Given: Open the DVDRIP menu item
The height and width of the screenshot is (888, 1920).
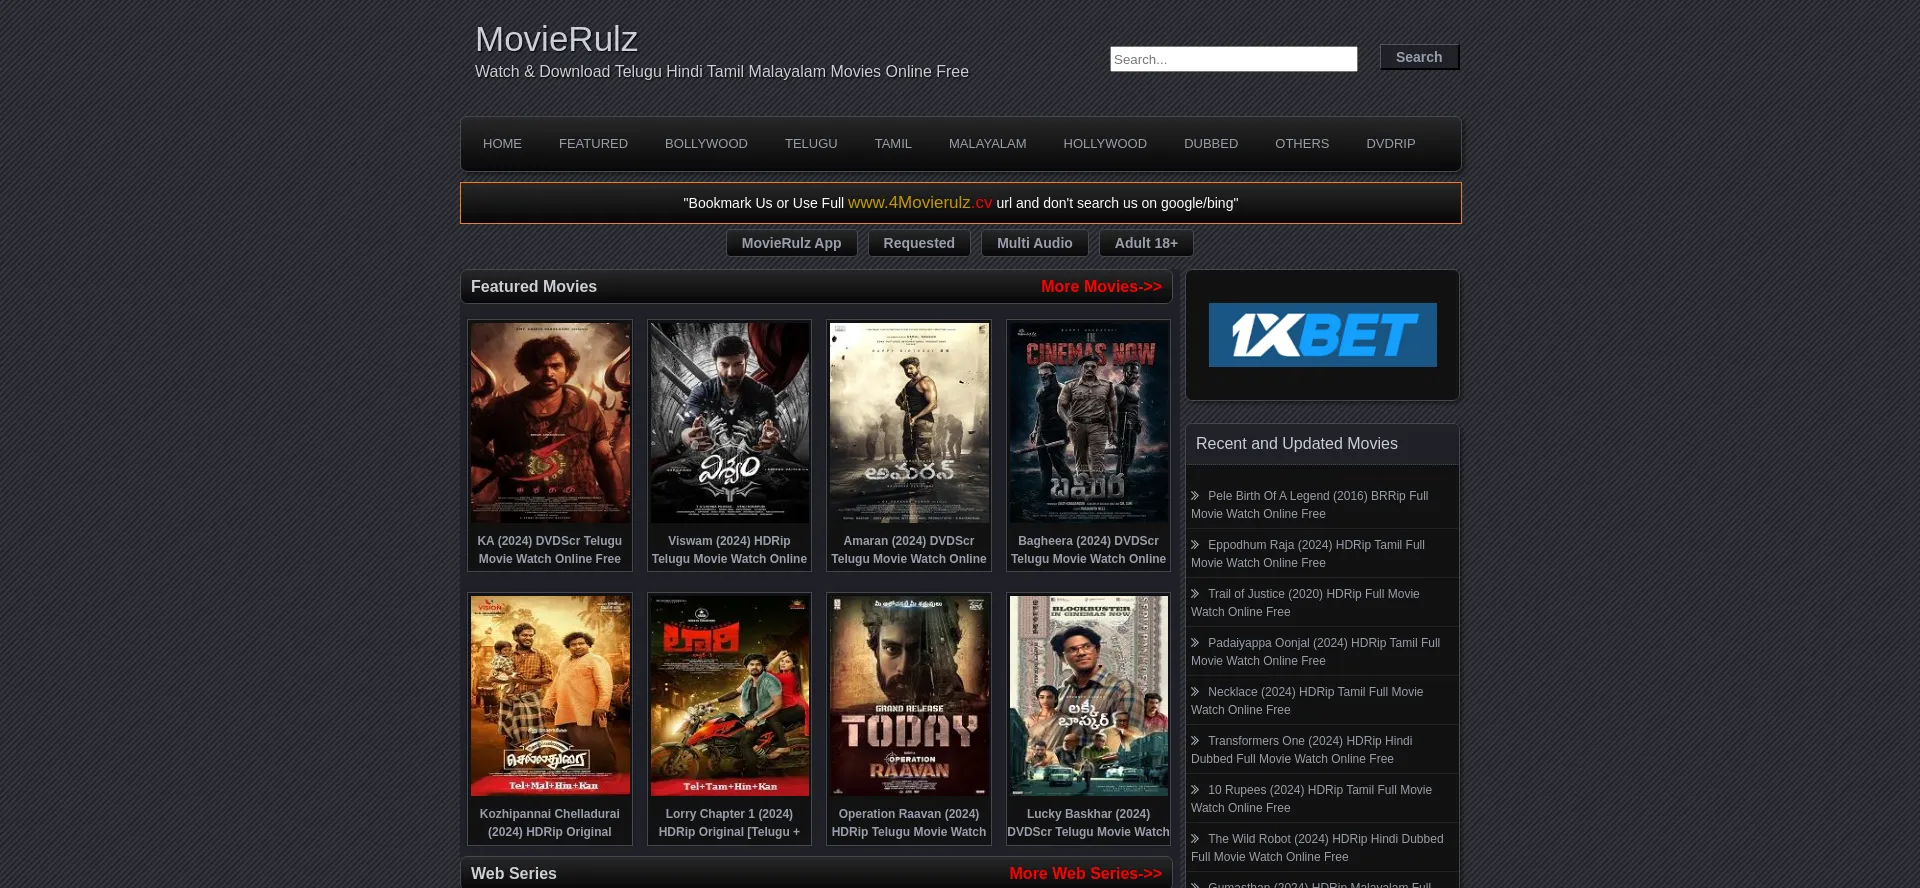Looking at the screenshot, I should click(x=1390, y=144).
